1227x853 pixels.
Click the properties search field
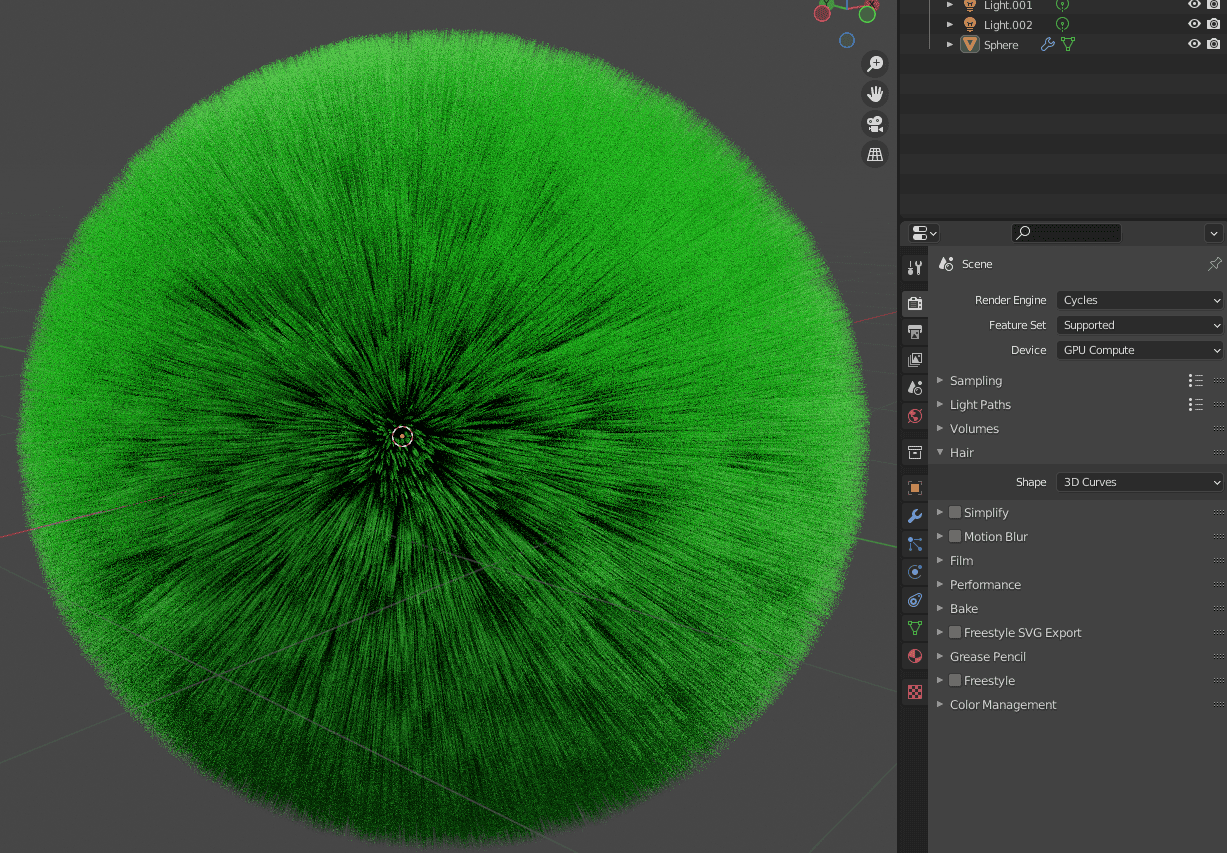pos(1066,232)
